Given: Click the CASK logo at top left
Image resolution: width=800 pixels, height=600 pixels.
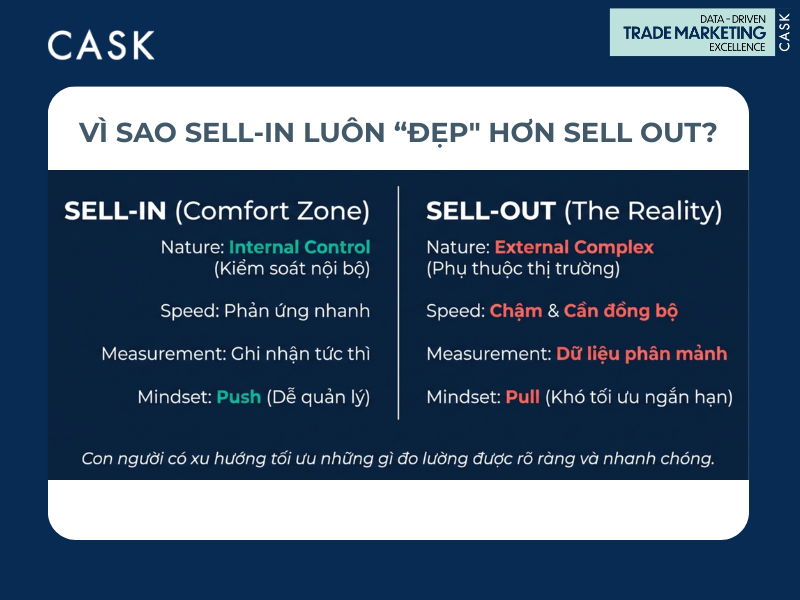Looking at the screenshot, I should click(x=101, y=45).
